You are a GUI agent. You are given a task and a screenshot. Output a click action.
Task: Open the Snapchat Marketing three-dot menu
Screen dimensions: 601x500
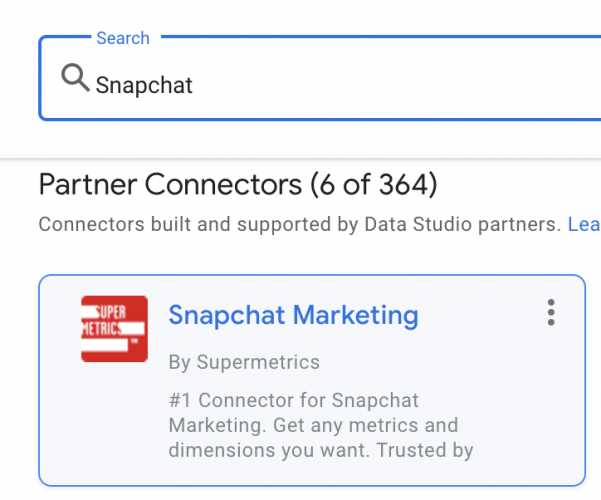[551, 313]
